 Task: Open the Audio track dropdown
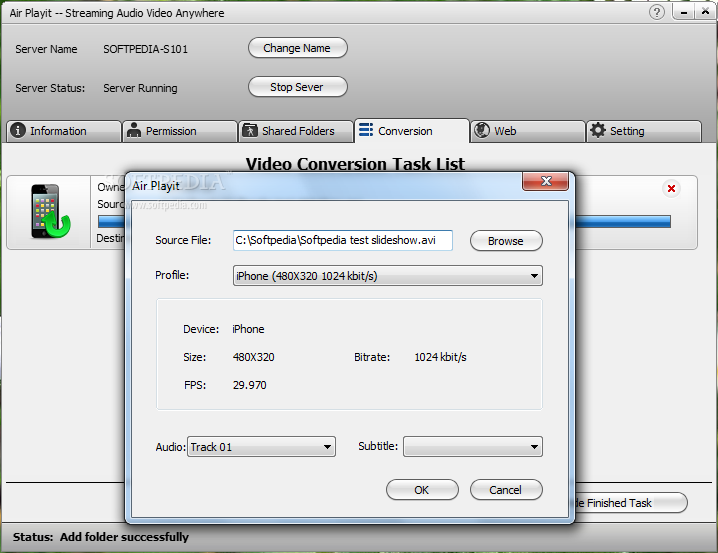coord(261,447)
